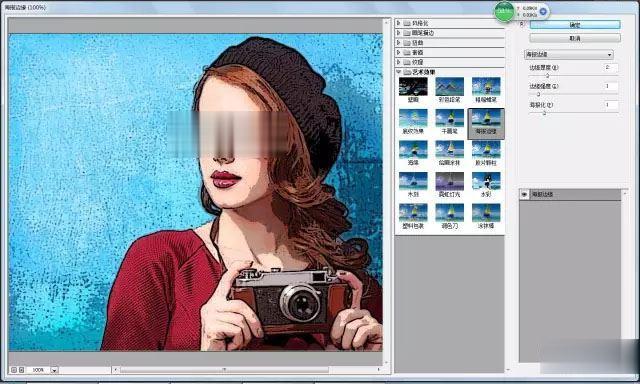This screenshot has width=640, height=384.
Task: Select the 壁画 (Fresco) filter thumbnail
Action: coord(413,89)
